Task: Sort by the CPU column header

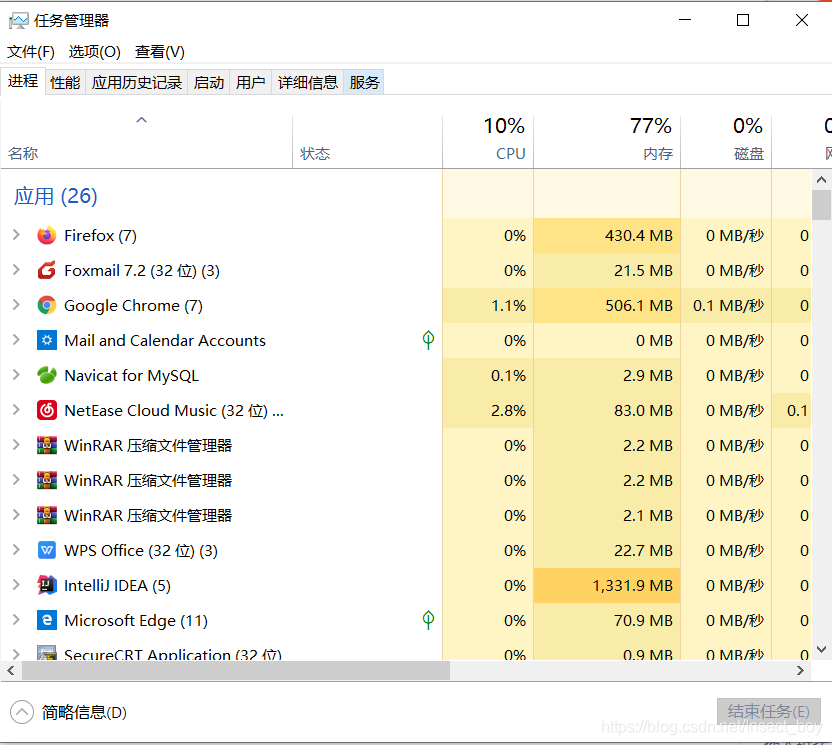Action: (x=488, y=141)
